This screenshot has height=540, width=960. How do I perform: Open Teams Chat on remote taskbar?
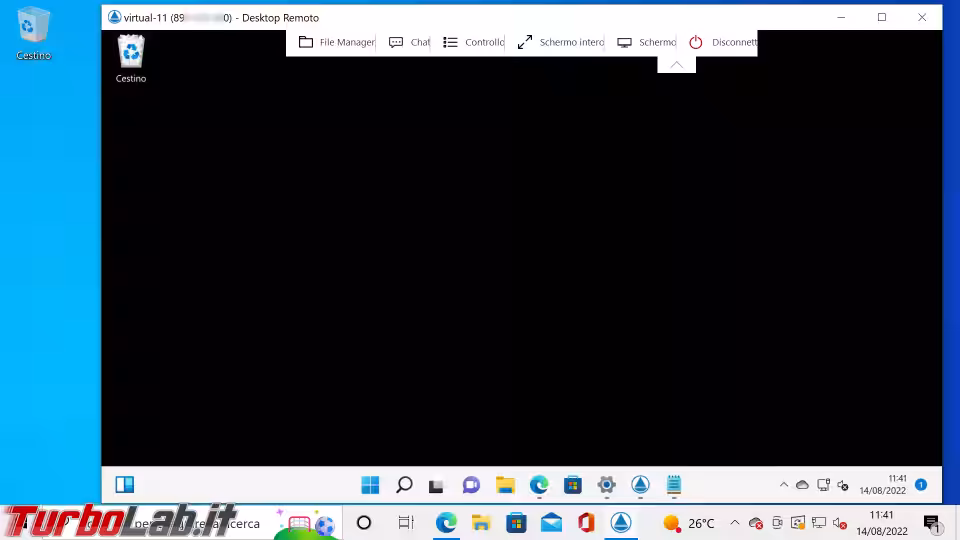point(471,485)
